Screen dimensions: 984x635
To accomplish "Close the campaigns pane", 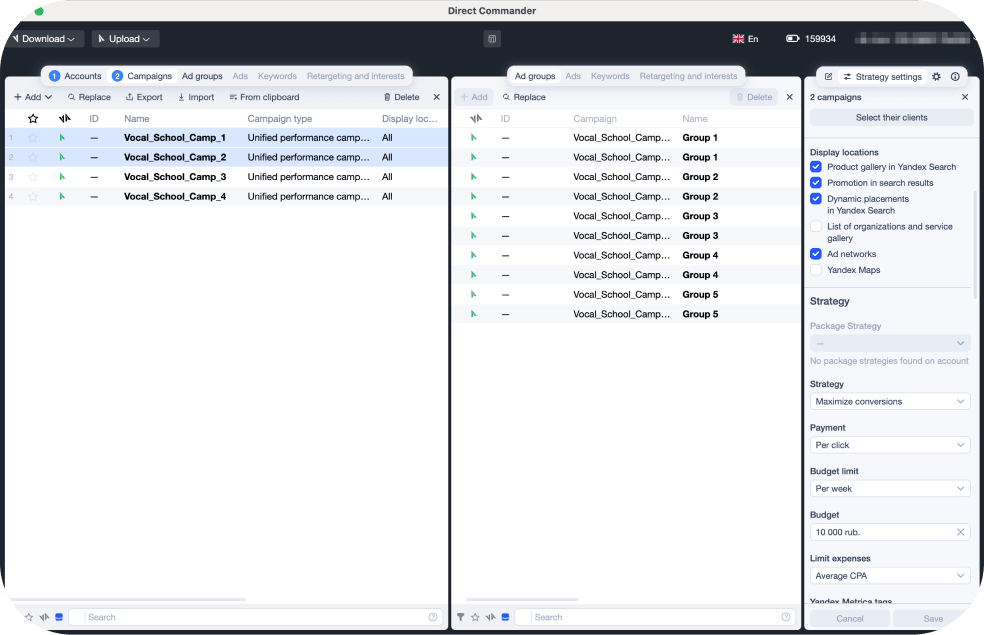I will (437, 97).
